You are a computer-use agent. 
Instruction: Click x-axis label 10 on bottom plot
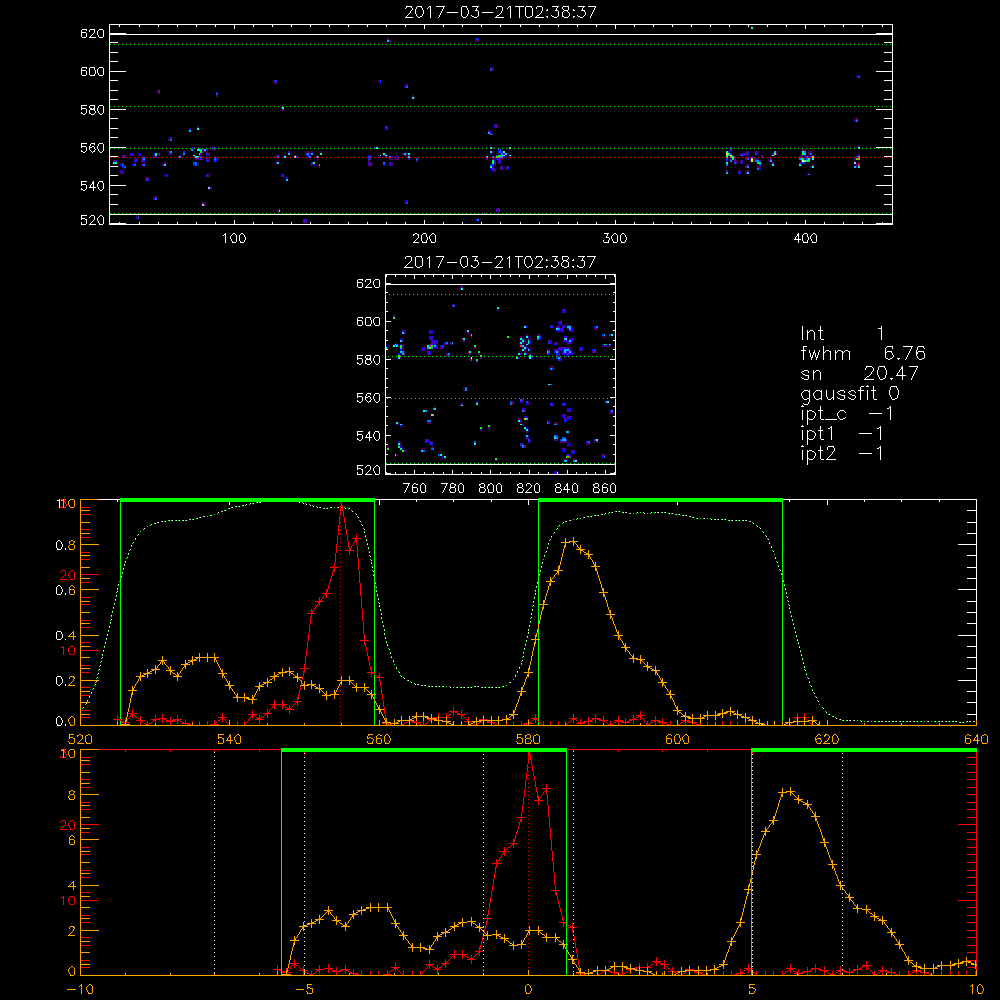[976, 989]
